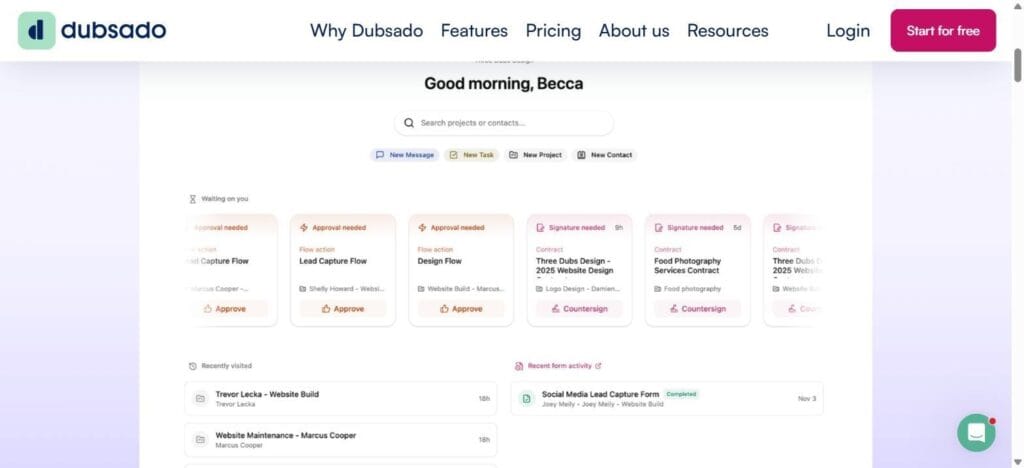Viewport: 1024px width, 468px height.
Task: Open Social Media Lead Capture Form entry
Action: 667,398
